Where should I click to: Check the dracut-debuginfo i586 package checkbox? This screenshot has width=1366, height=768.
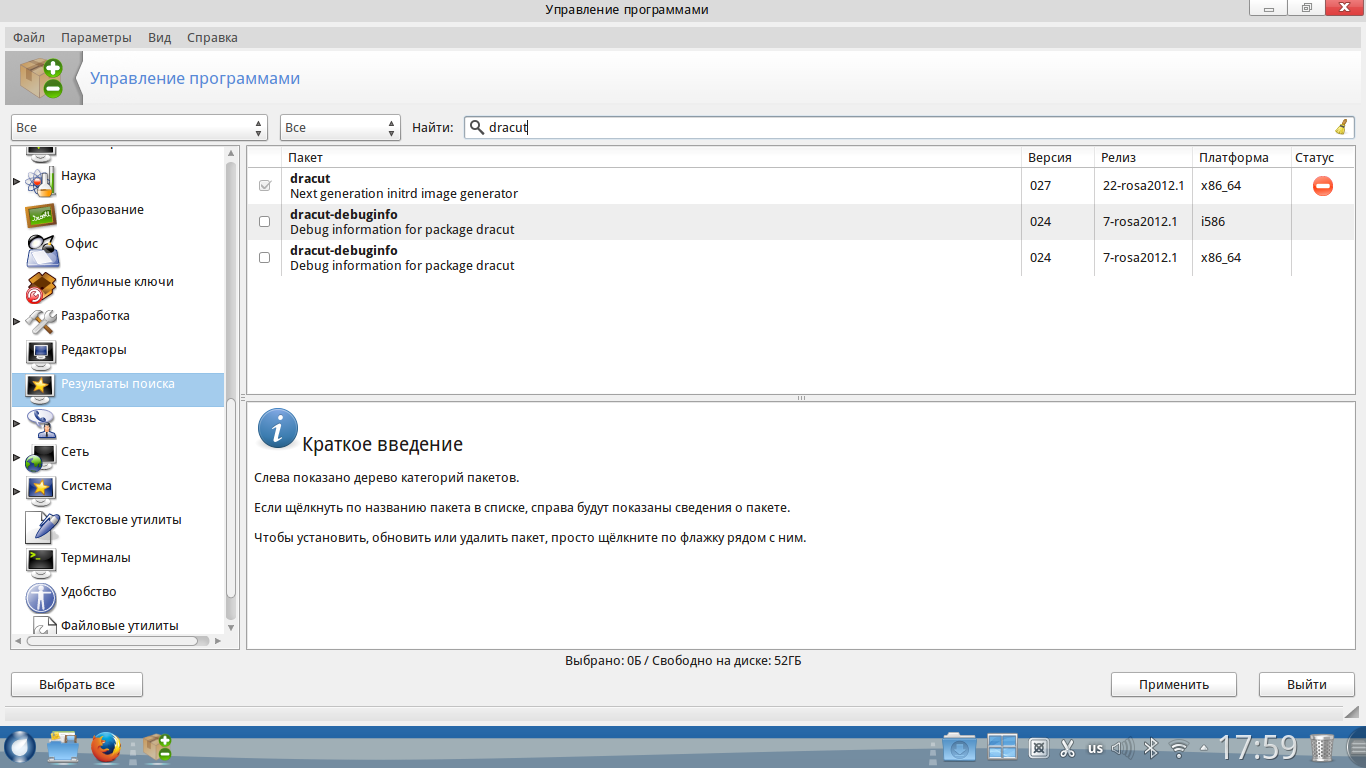tap(265, 222)
